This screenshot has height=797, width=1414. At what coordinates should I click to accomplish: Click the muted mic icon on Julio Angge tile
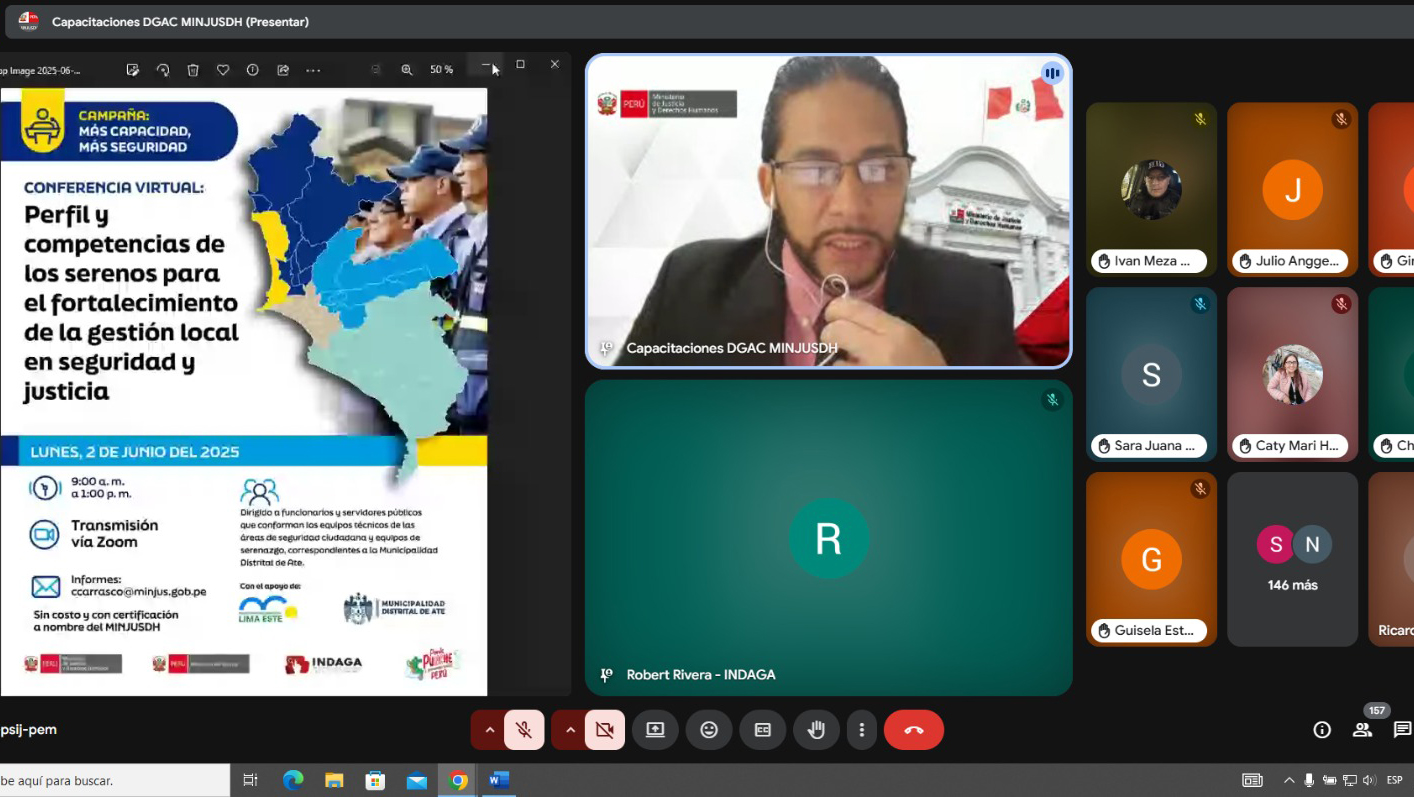point(1341,119)
